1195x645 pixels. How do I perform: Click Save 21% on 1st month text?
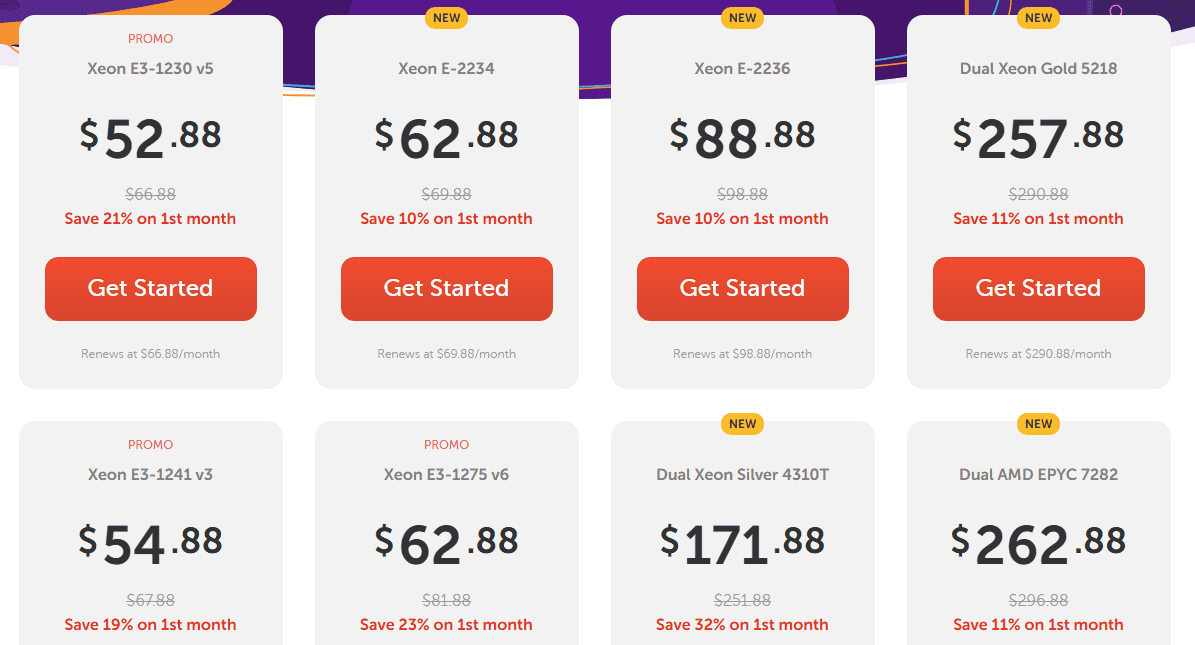point(150,218)
